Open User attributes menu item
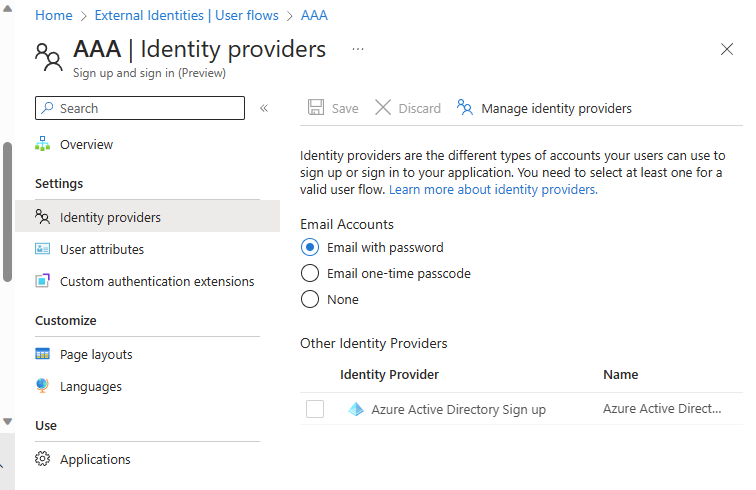This screenshot has width=756, height=490. pos(102,249)
